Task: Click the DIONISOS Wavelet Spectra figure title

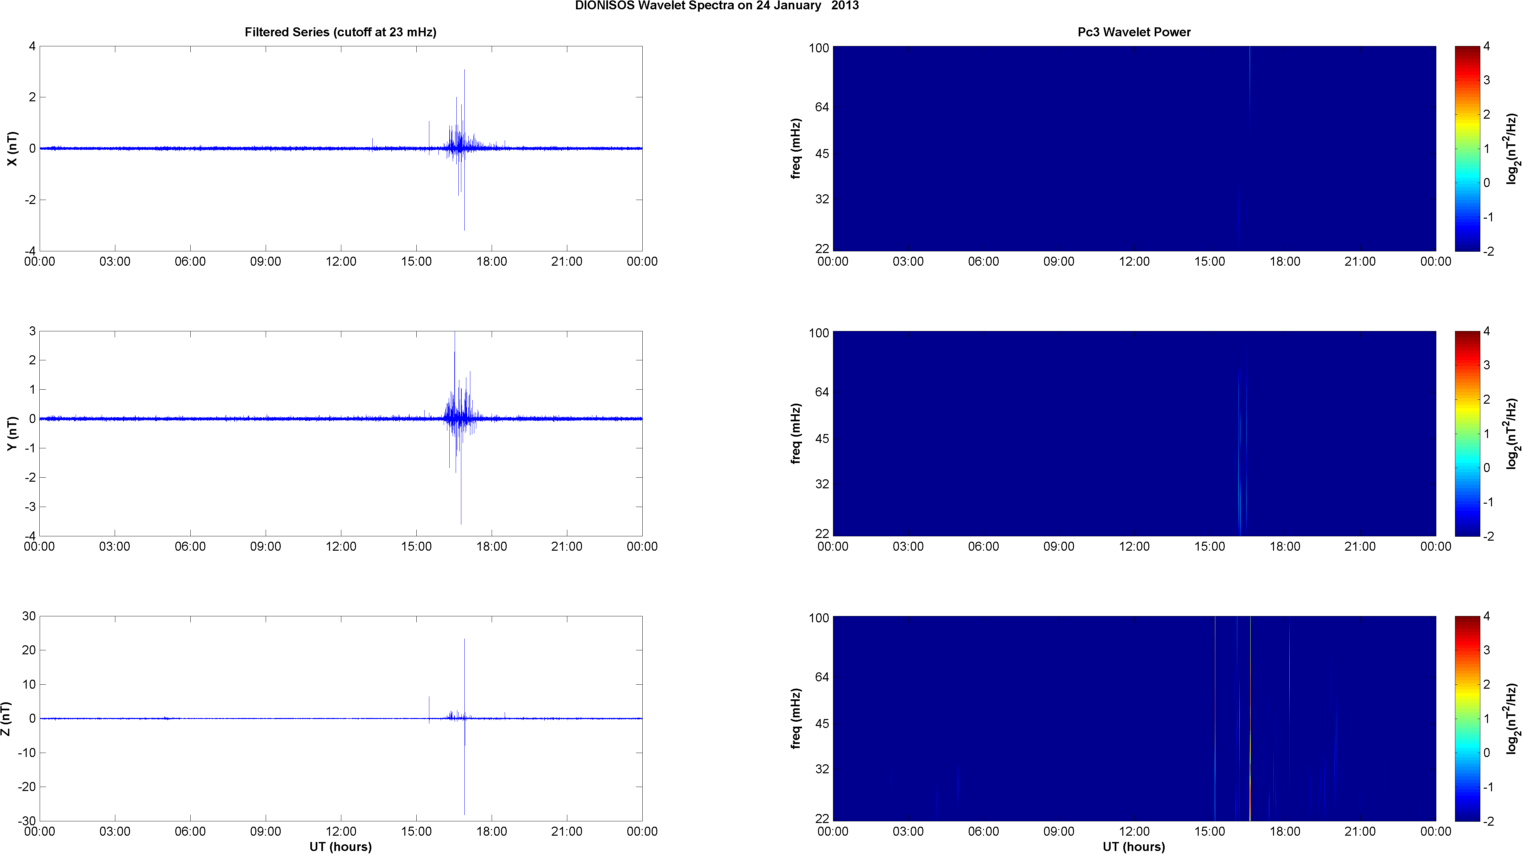Action: click(x=716, y=6)
